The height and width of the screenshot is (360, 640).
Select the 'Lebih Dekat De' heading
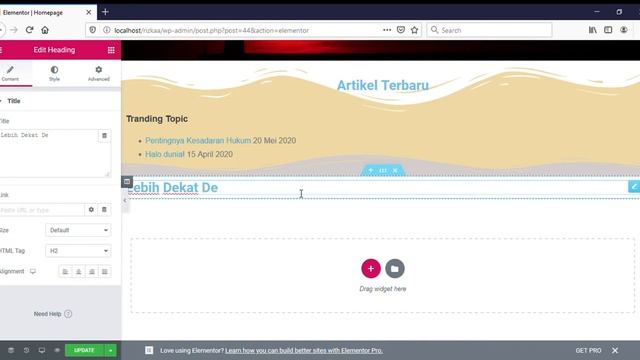click(173, 188)
